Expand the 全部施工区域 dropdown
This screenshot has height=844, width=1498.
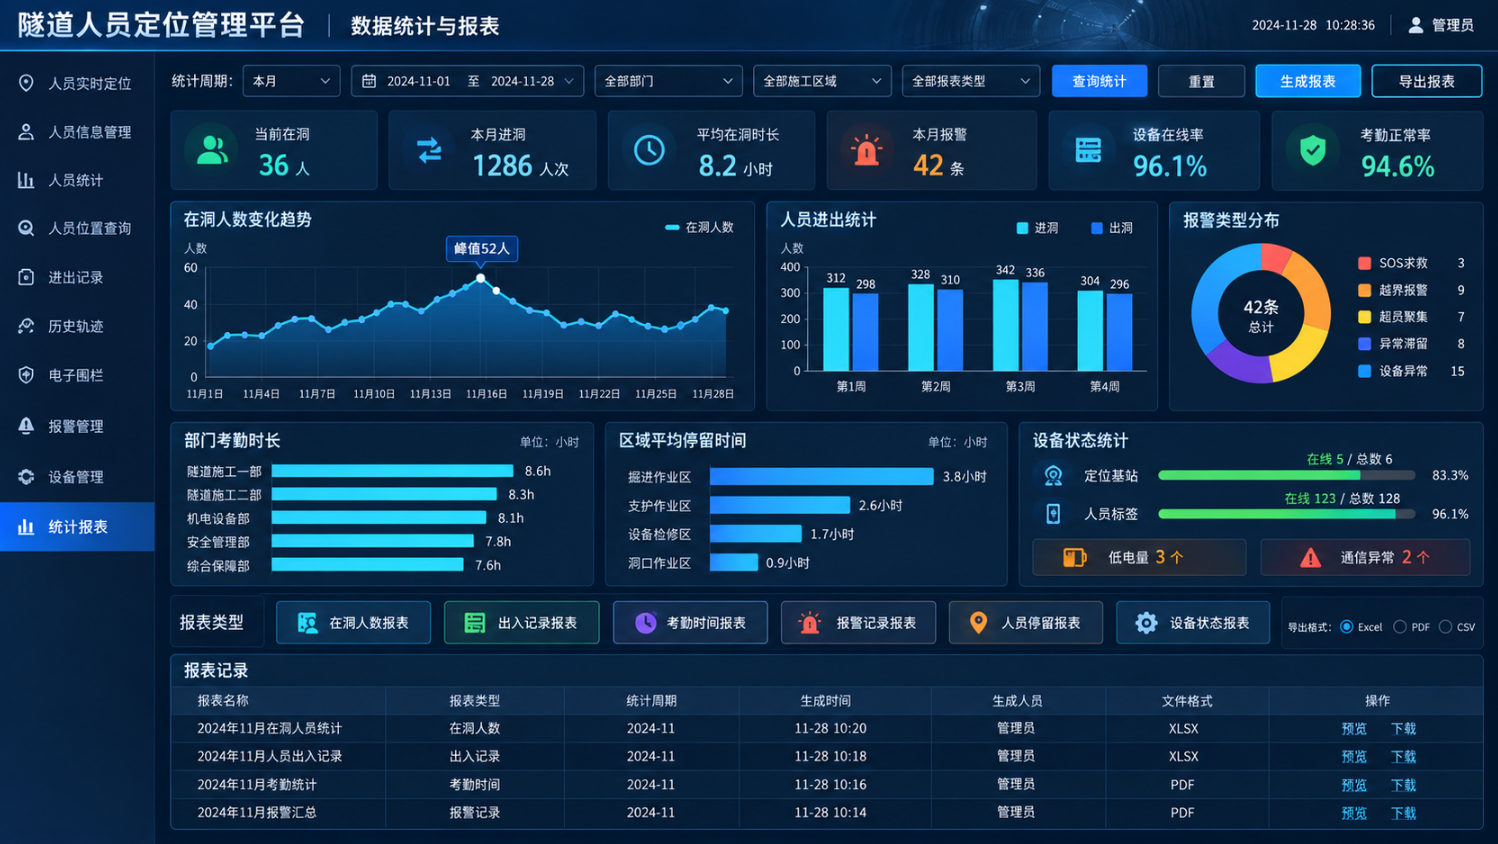[822, 81]
